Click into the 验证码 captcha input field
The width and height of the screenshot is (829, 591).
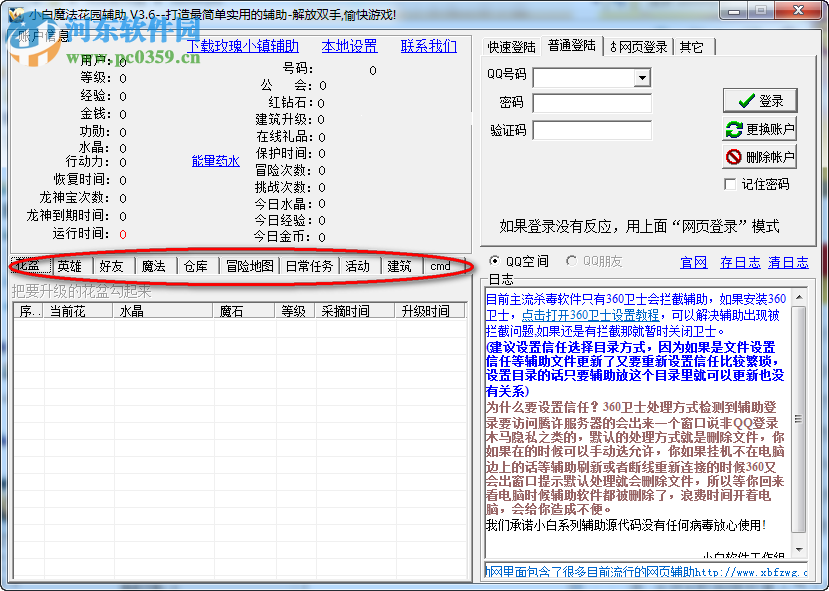592,130
